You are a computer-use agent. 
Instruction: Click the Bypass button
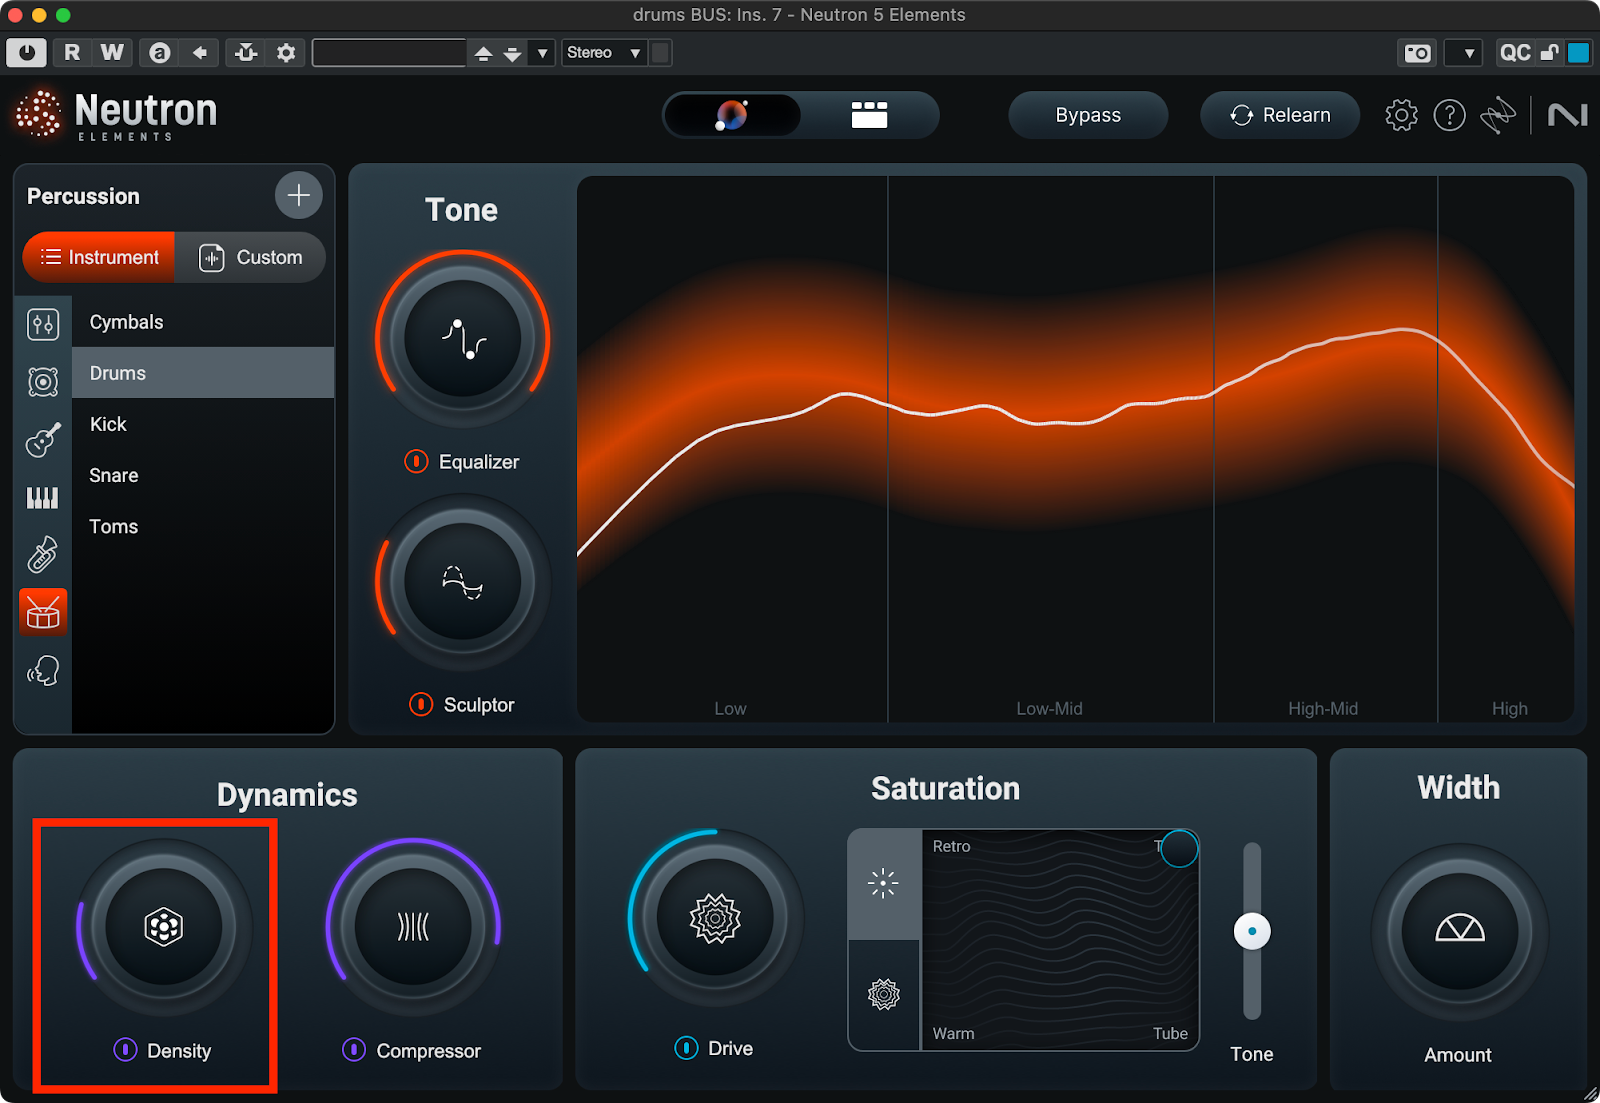1088,115
